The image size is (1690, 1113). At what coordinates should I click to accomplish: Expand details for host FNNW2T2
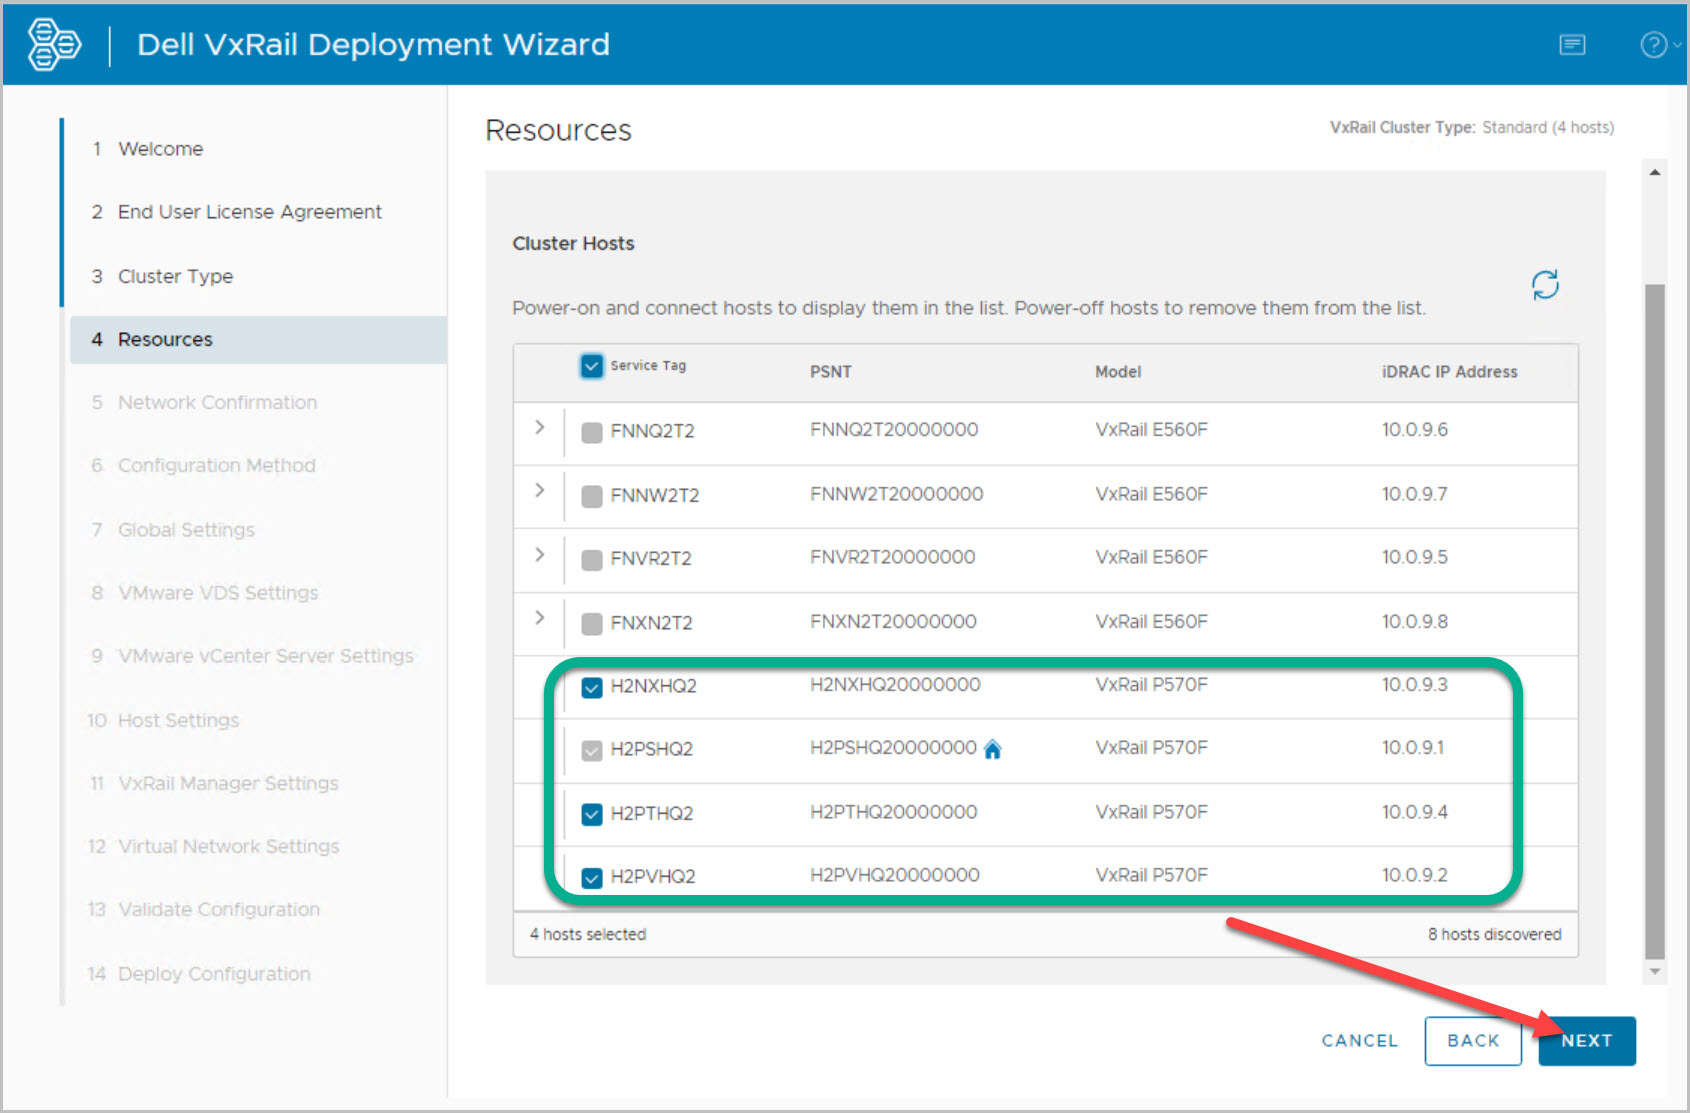coord(540,491)
